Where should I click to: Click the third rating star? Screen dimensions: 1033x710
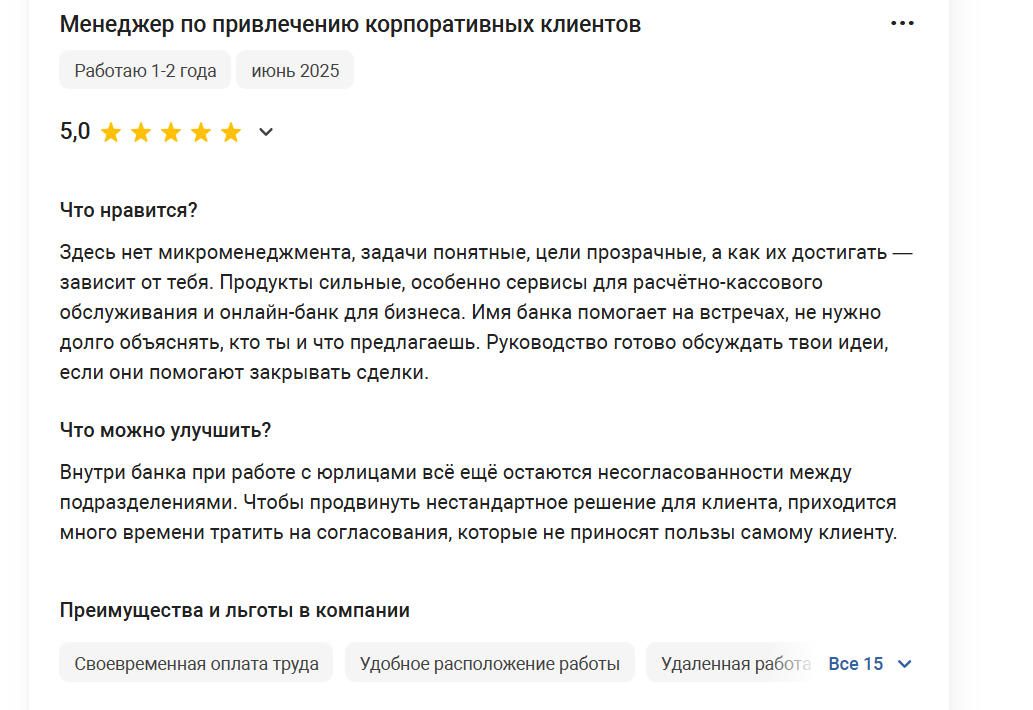171,132
